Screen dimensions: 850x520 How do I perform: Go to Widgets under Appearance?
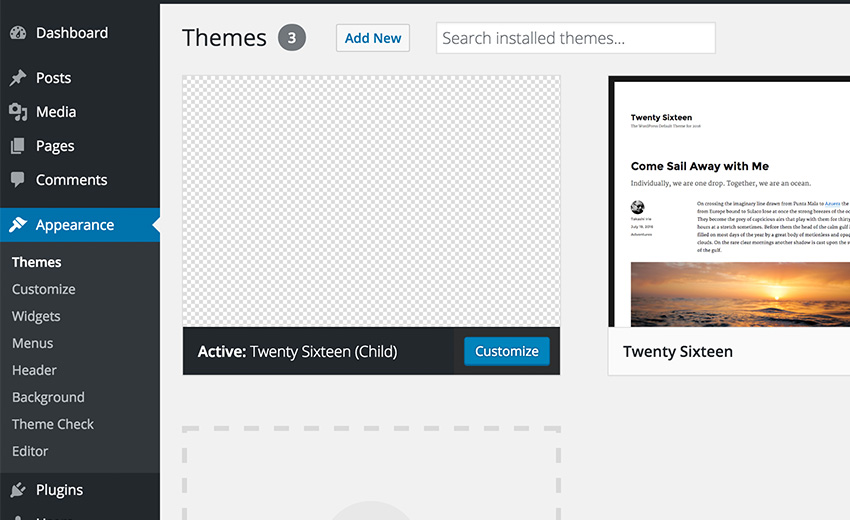click(36, 316)
